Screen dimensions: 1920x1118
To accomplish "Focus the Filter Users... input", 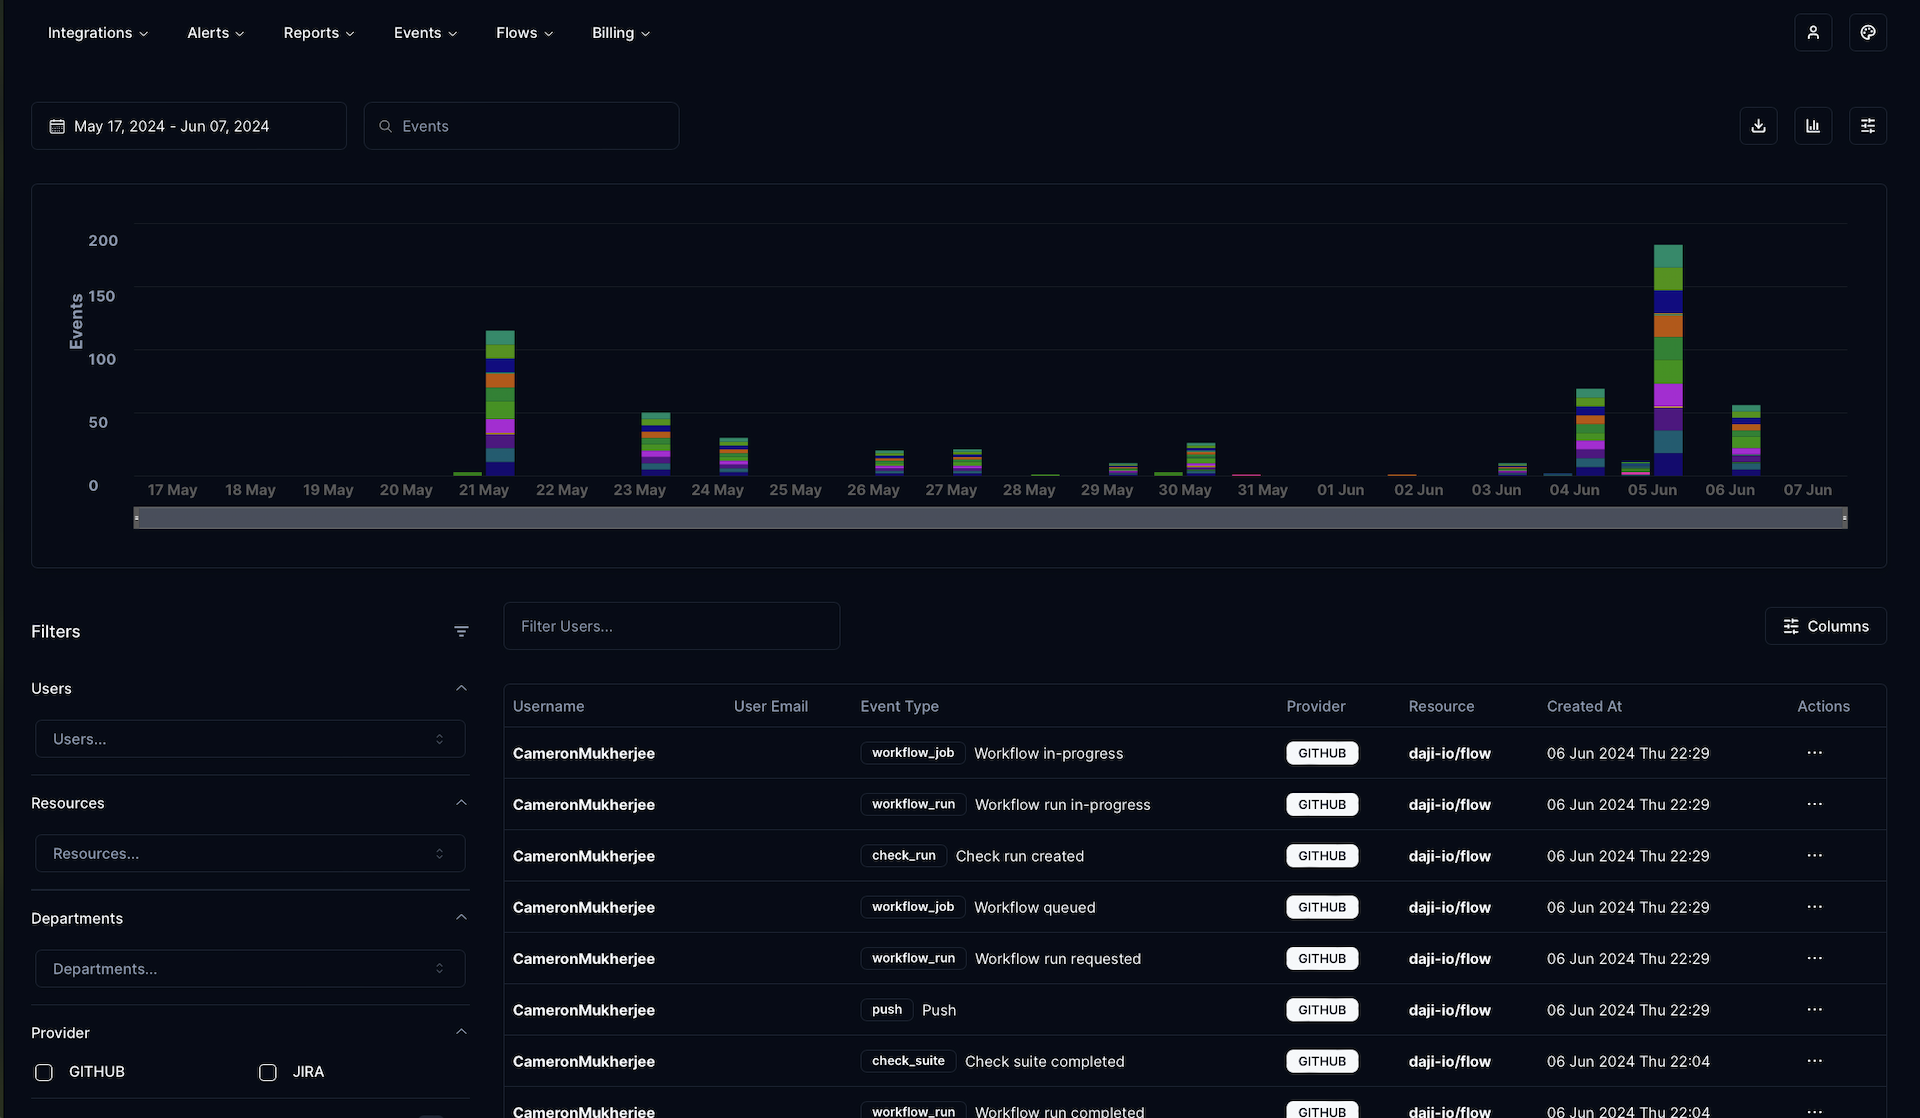I will point(672,626).
